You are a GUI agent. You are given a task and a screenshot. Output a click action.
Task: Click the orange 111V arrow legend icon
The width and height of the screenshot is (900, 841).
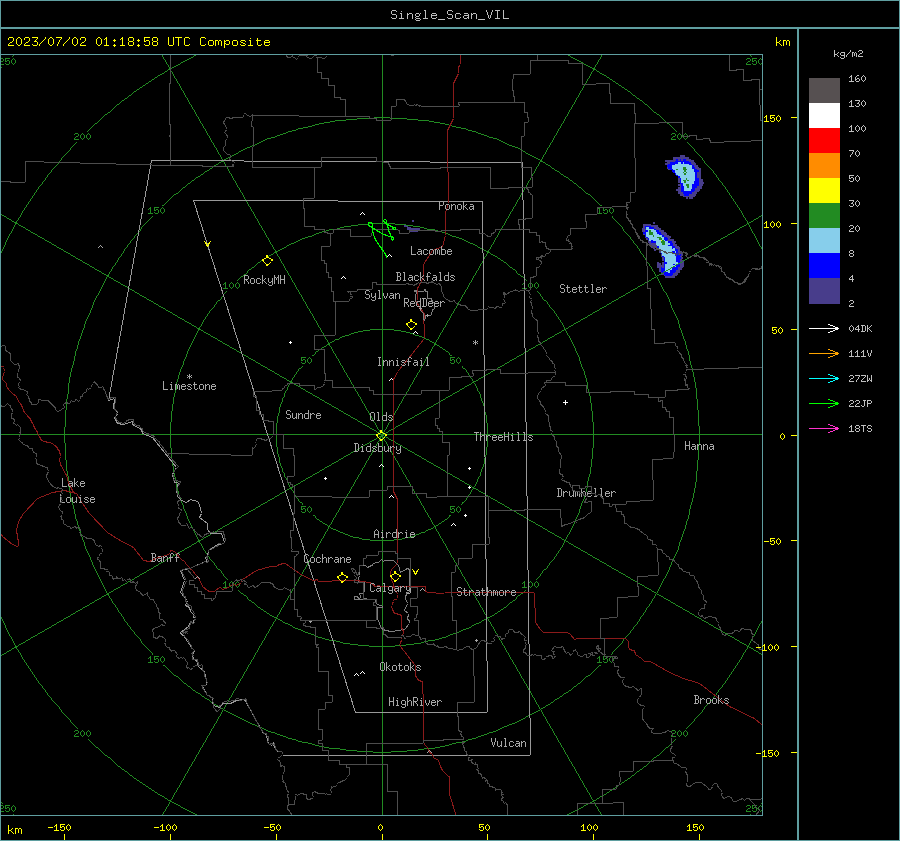pyautogui.click(x=824, y=354)
